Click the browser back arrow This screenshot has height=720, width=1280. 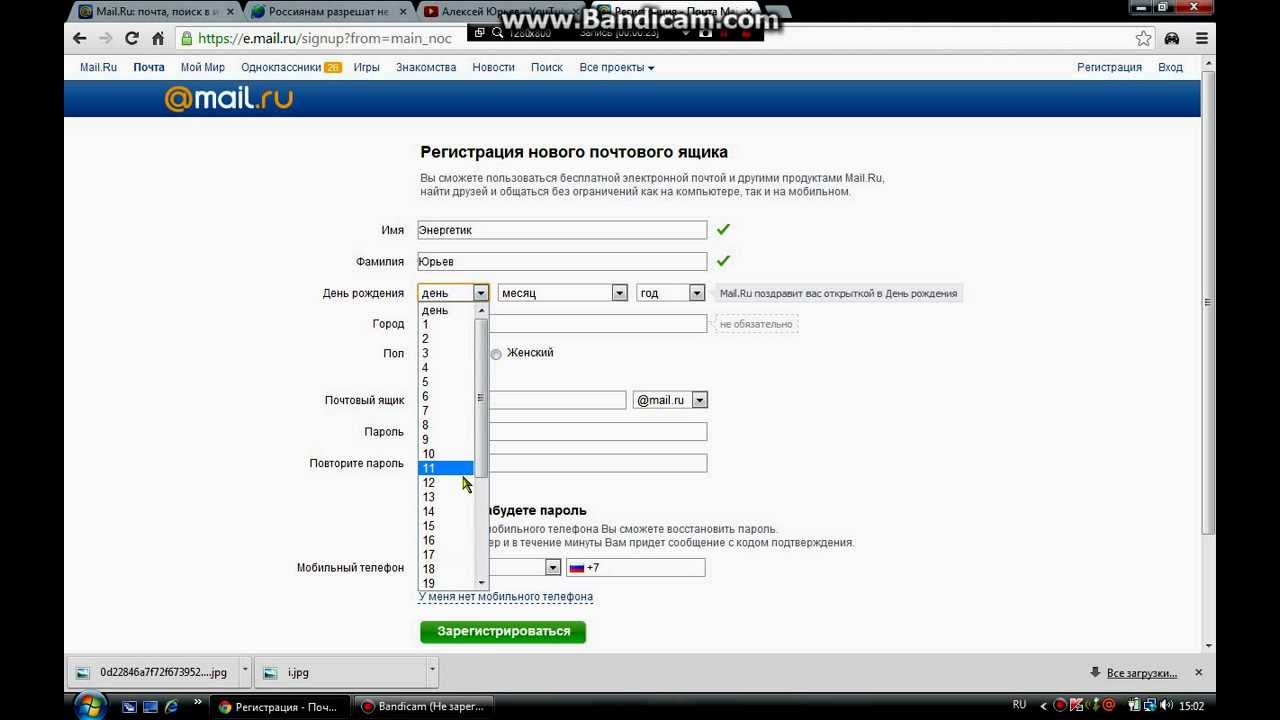[80, 38]
